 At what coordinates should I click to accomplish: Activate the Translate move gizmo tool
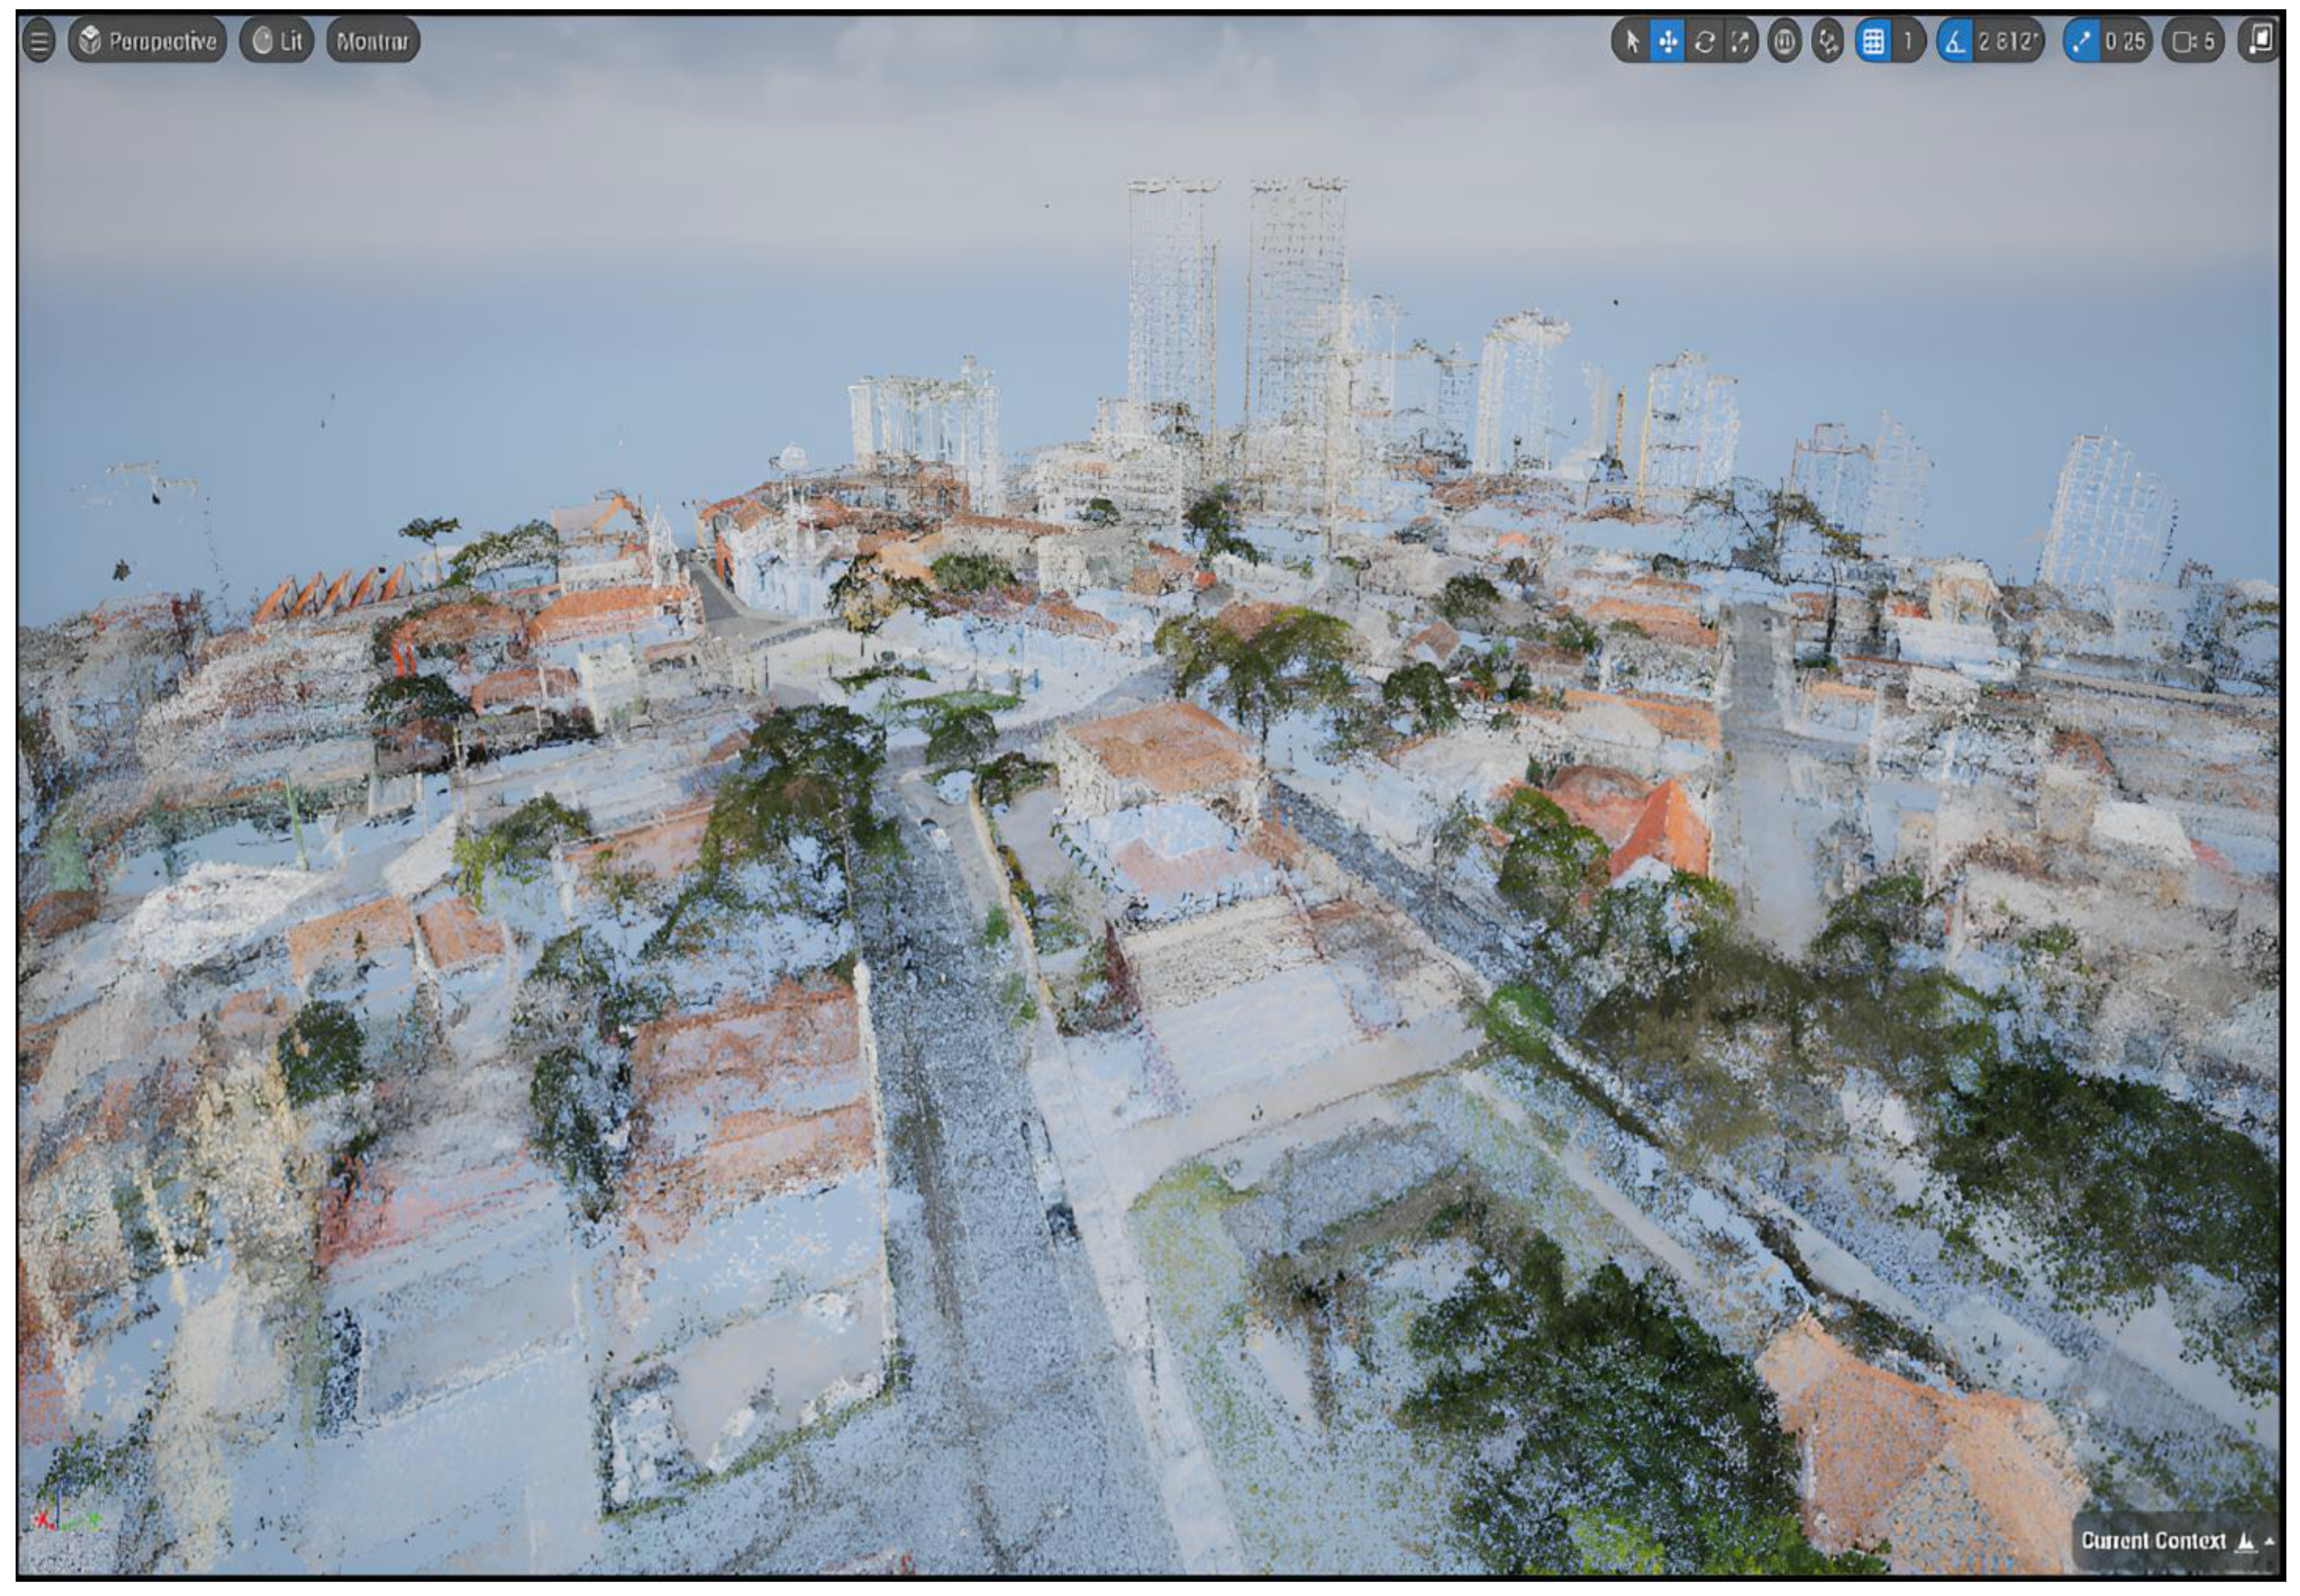(1667, 41)
